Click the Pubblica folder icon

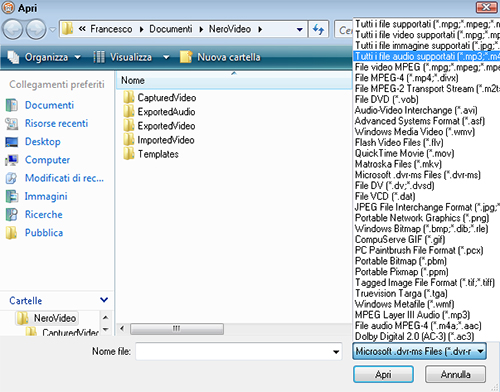12,233
